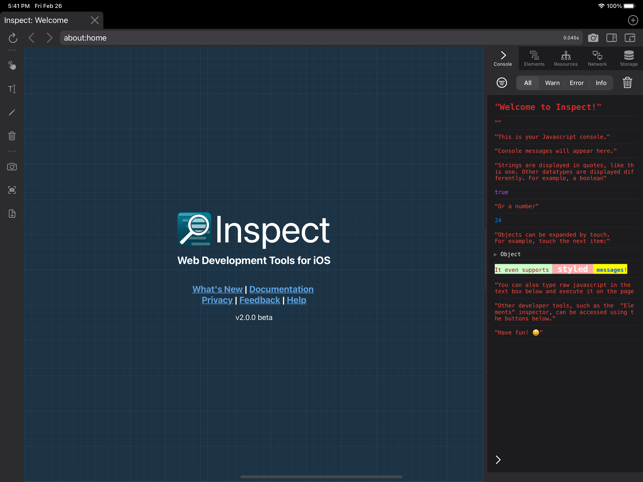This screenshot has height=482, width=643.
Task: Select the text tool in the sidebar
Action: pyautogui.click(x=12, y=89)
